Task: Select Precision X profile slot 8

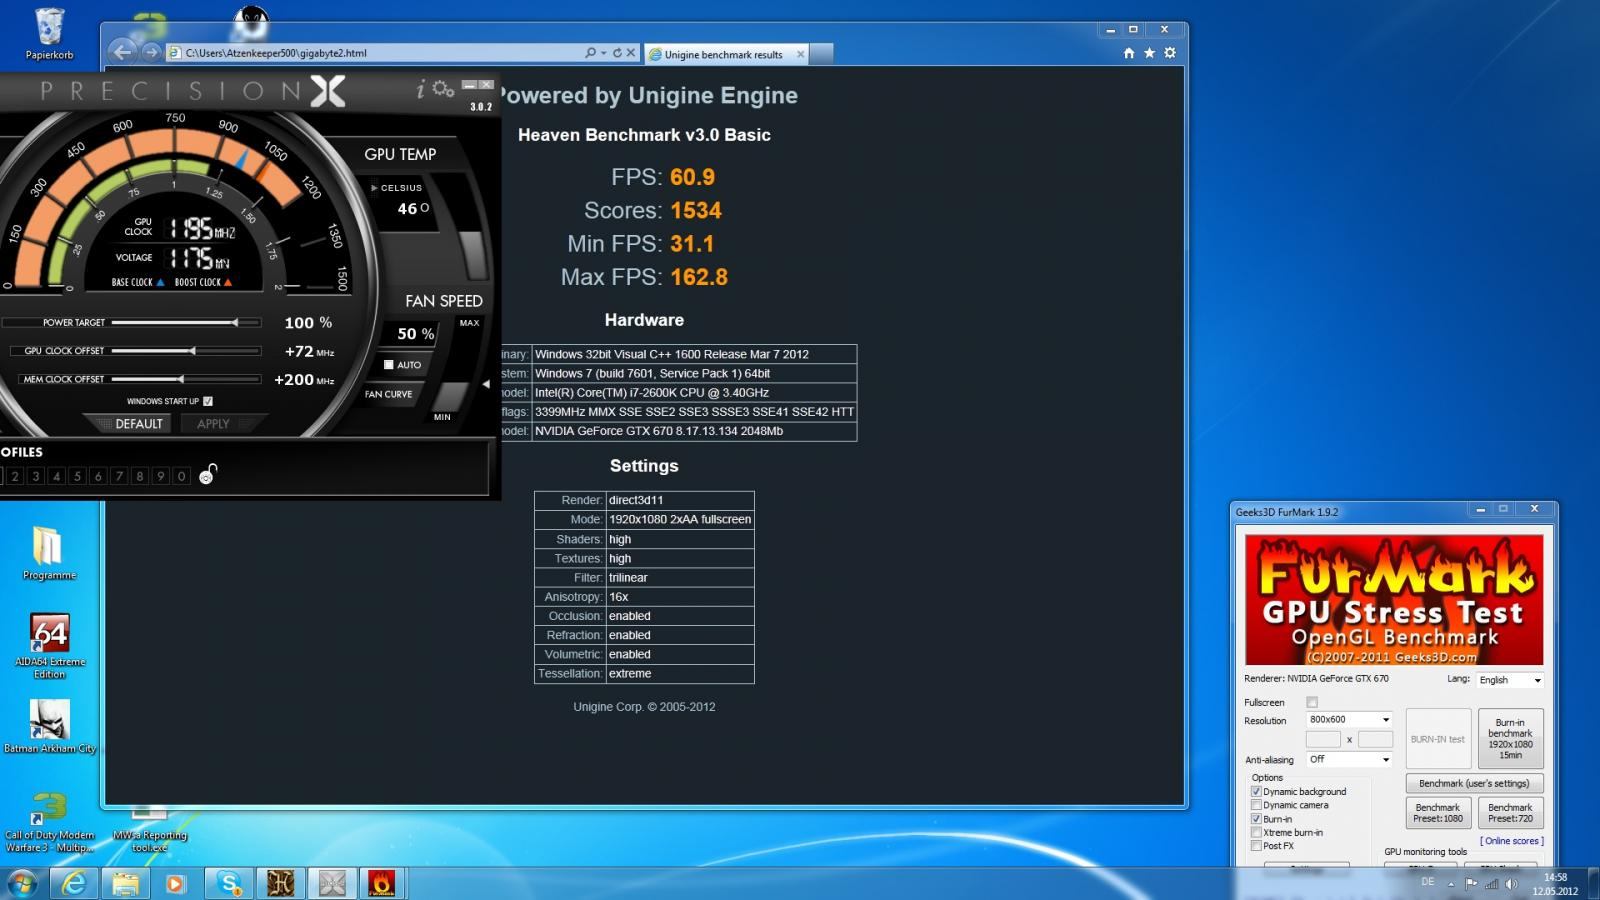Action: (x=140, y=476)
